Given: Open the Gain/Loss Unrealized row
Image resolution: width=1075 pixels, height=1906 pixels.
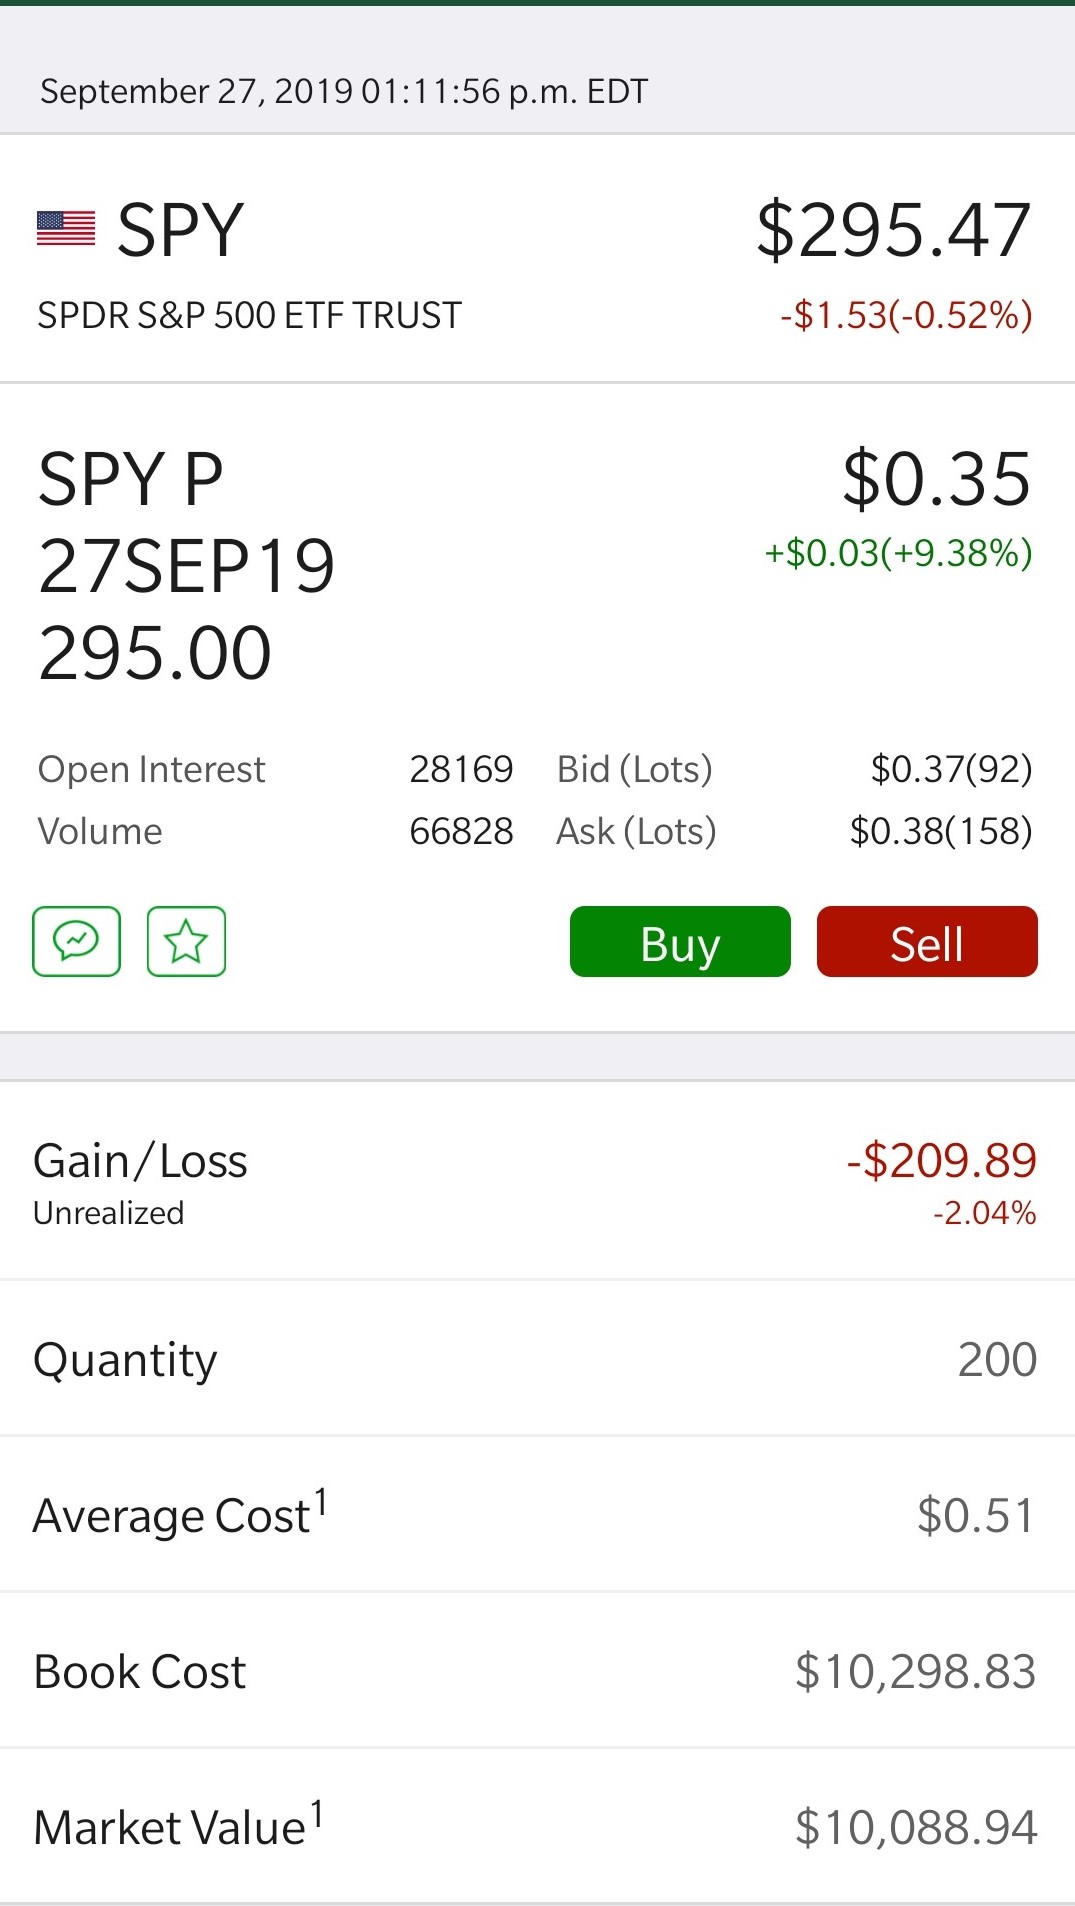Looking at the screenshot, I should (537, 1181).
